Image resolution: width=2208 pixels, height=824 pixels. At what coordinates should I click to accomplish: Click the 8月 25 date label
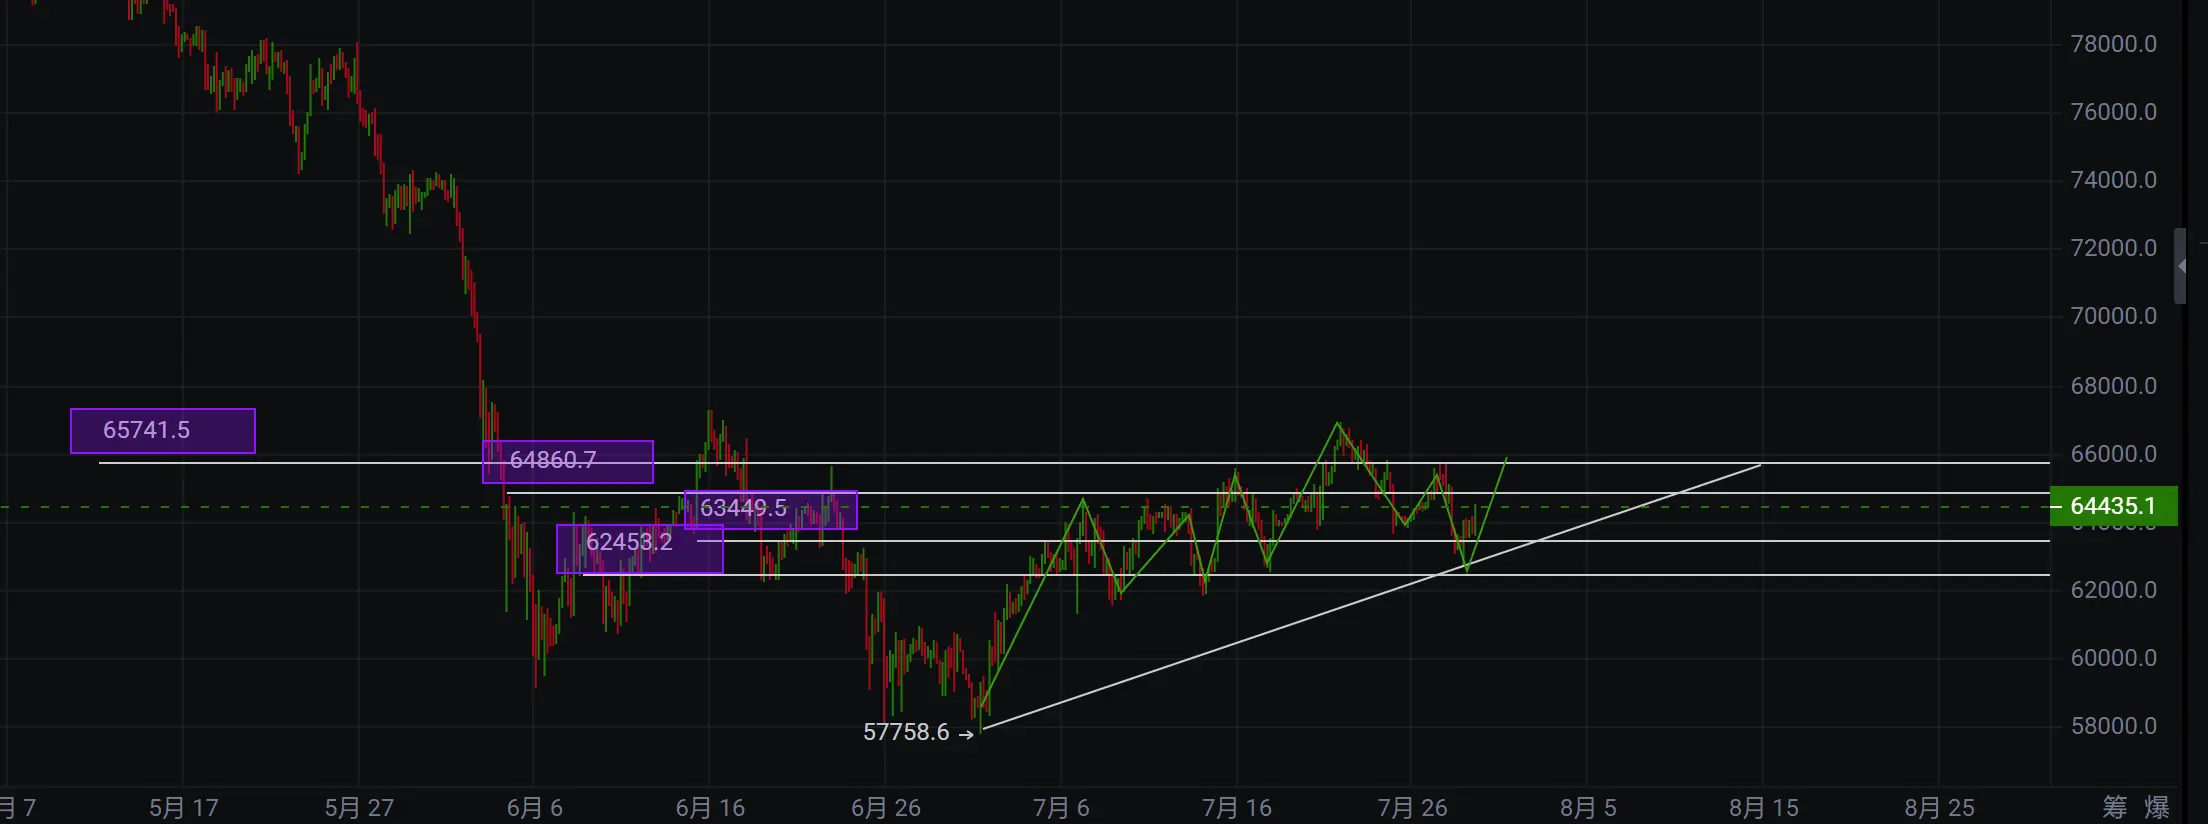(x=1940, y=808)
